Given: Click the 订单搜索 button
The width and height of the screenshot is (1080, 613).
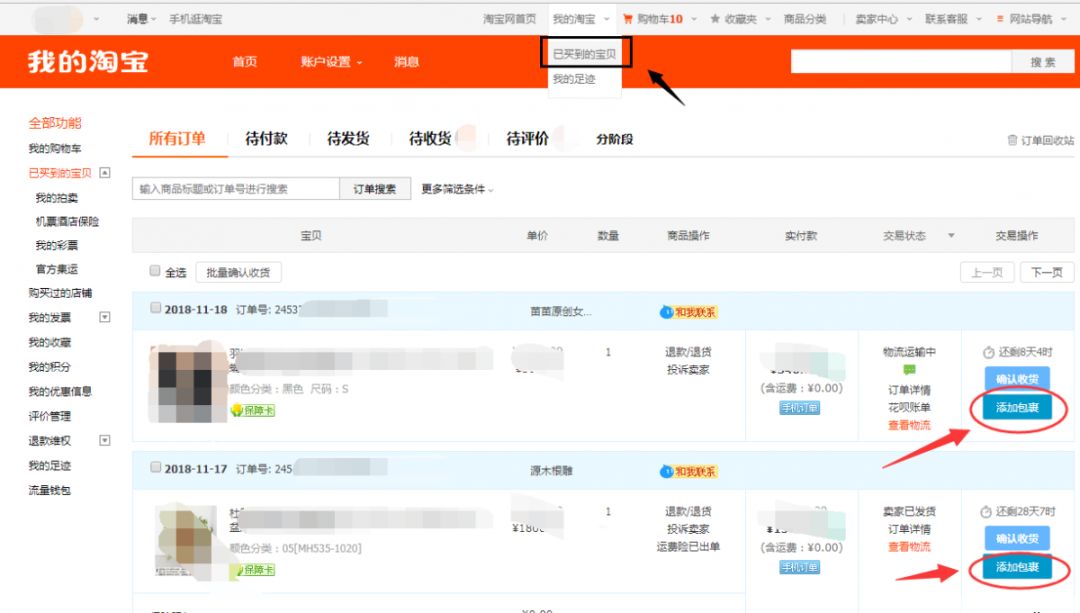Looking at the screenshot, I should pyautogui.click(x=375, y=189).
